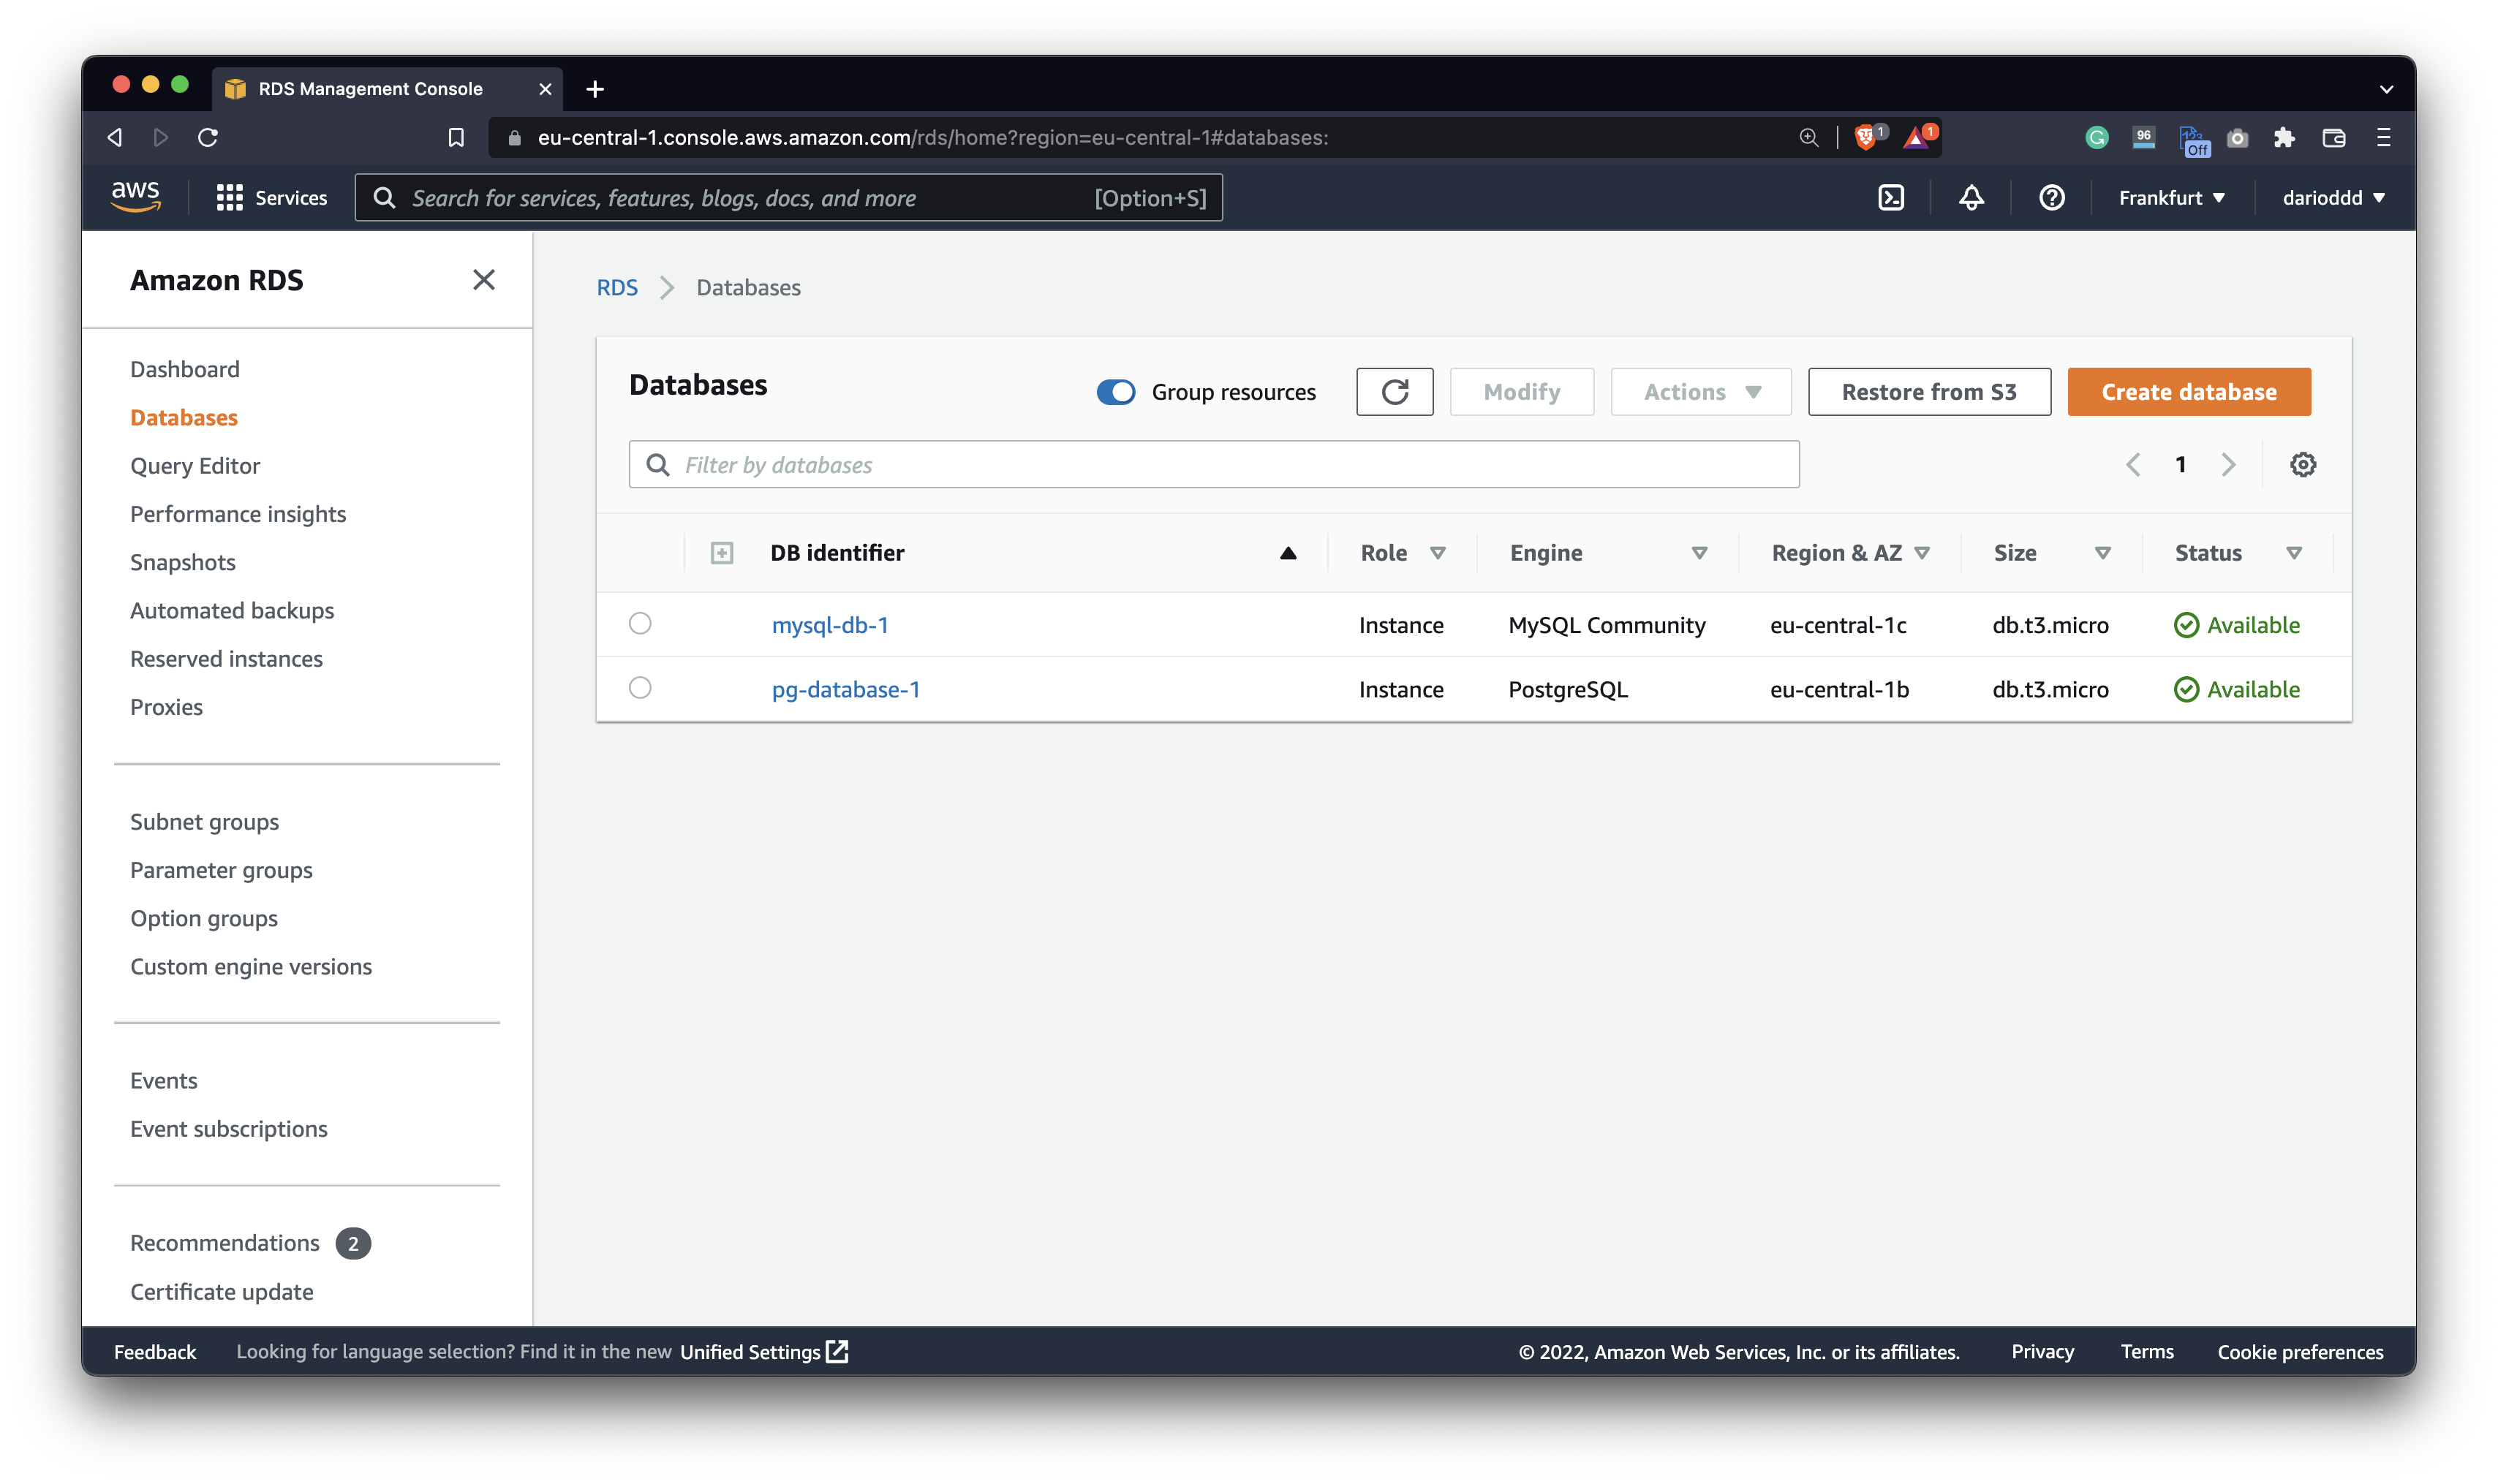
Task: Close the RDS Management Console tab
Action: pos(545,89)
